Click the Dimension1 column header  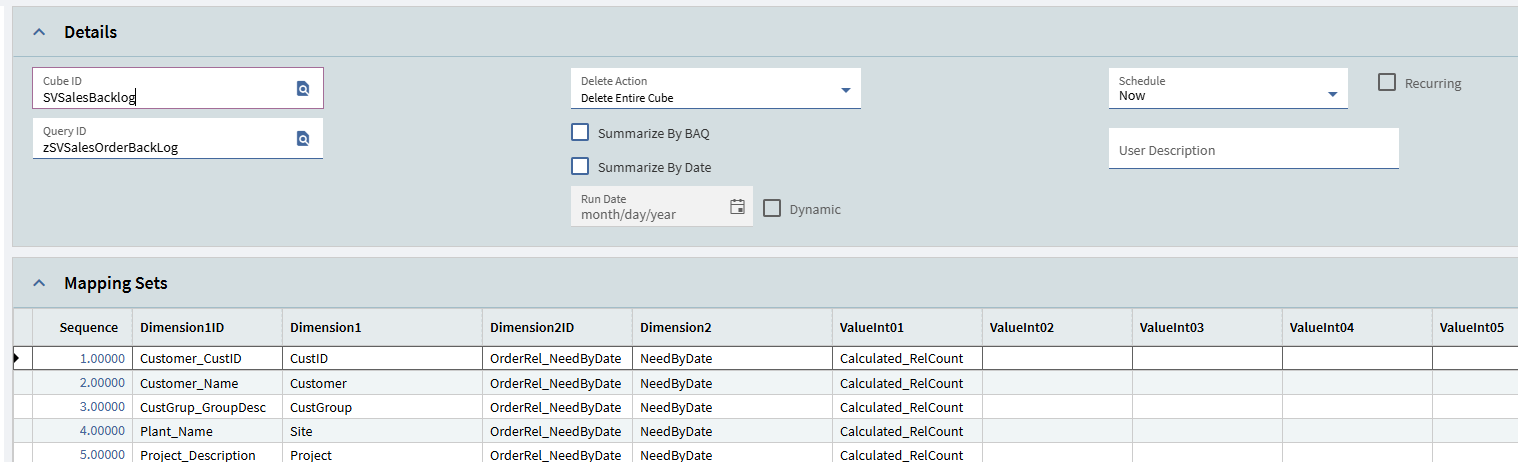pos(382,327)
